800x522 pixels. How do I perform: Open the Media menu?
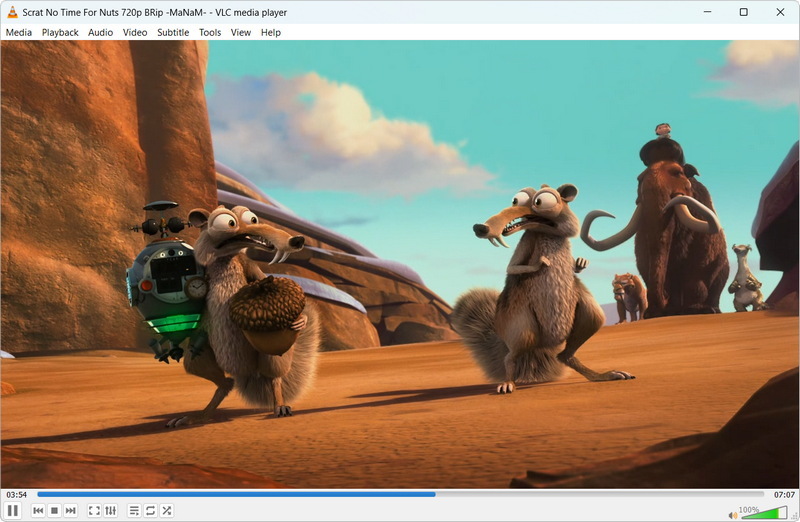pos(19,32)
